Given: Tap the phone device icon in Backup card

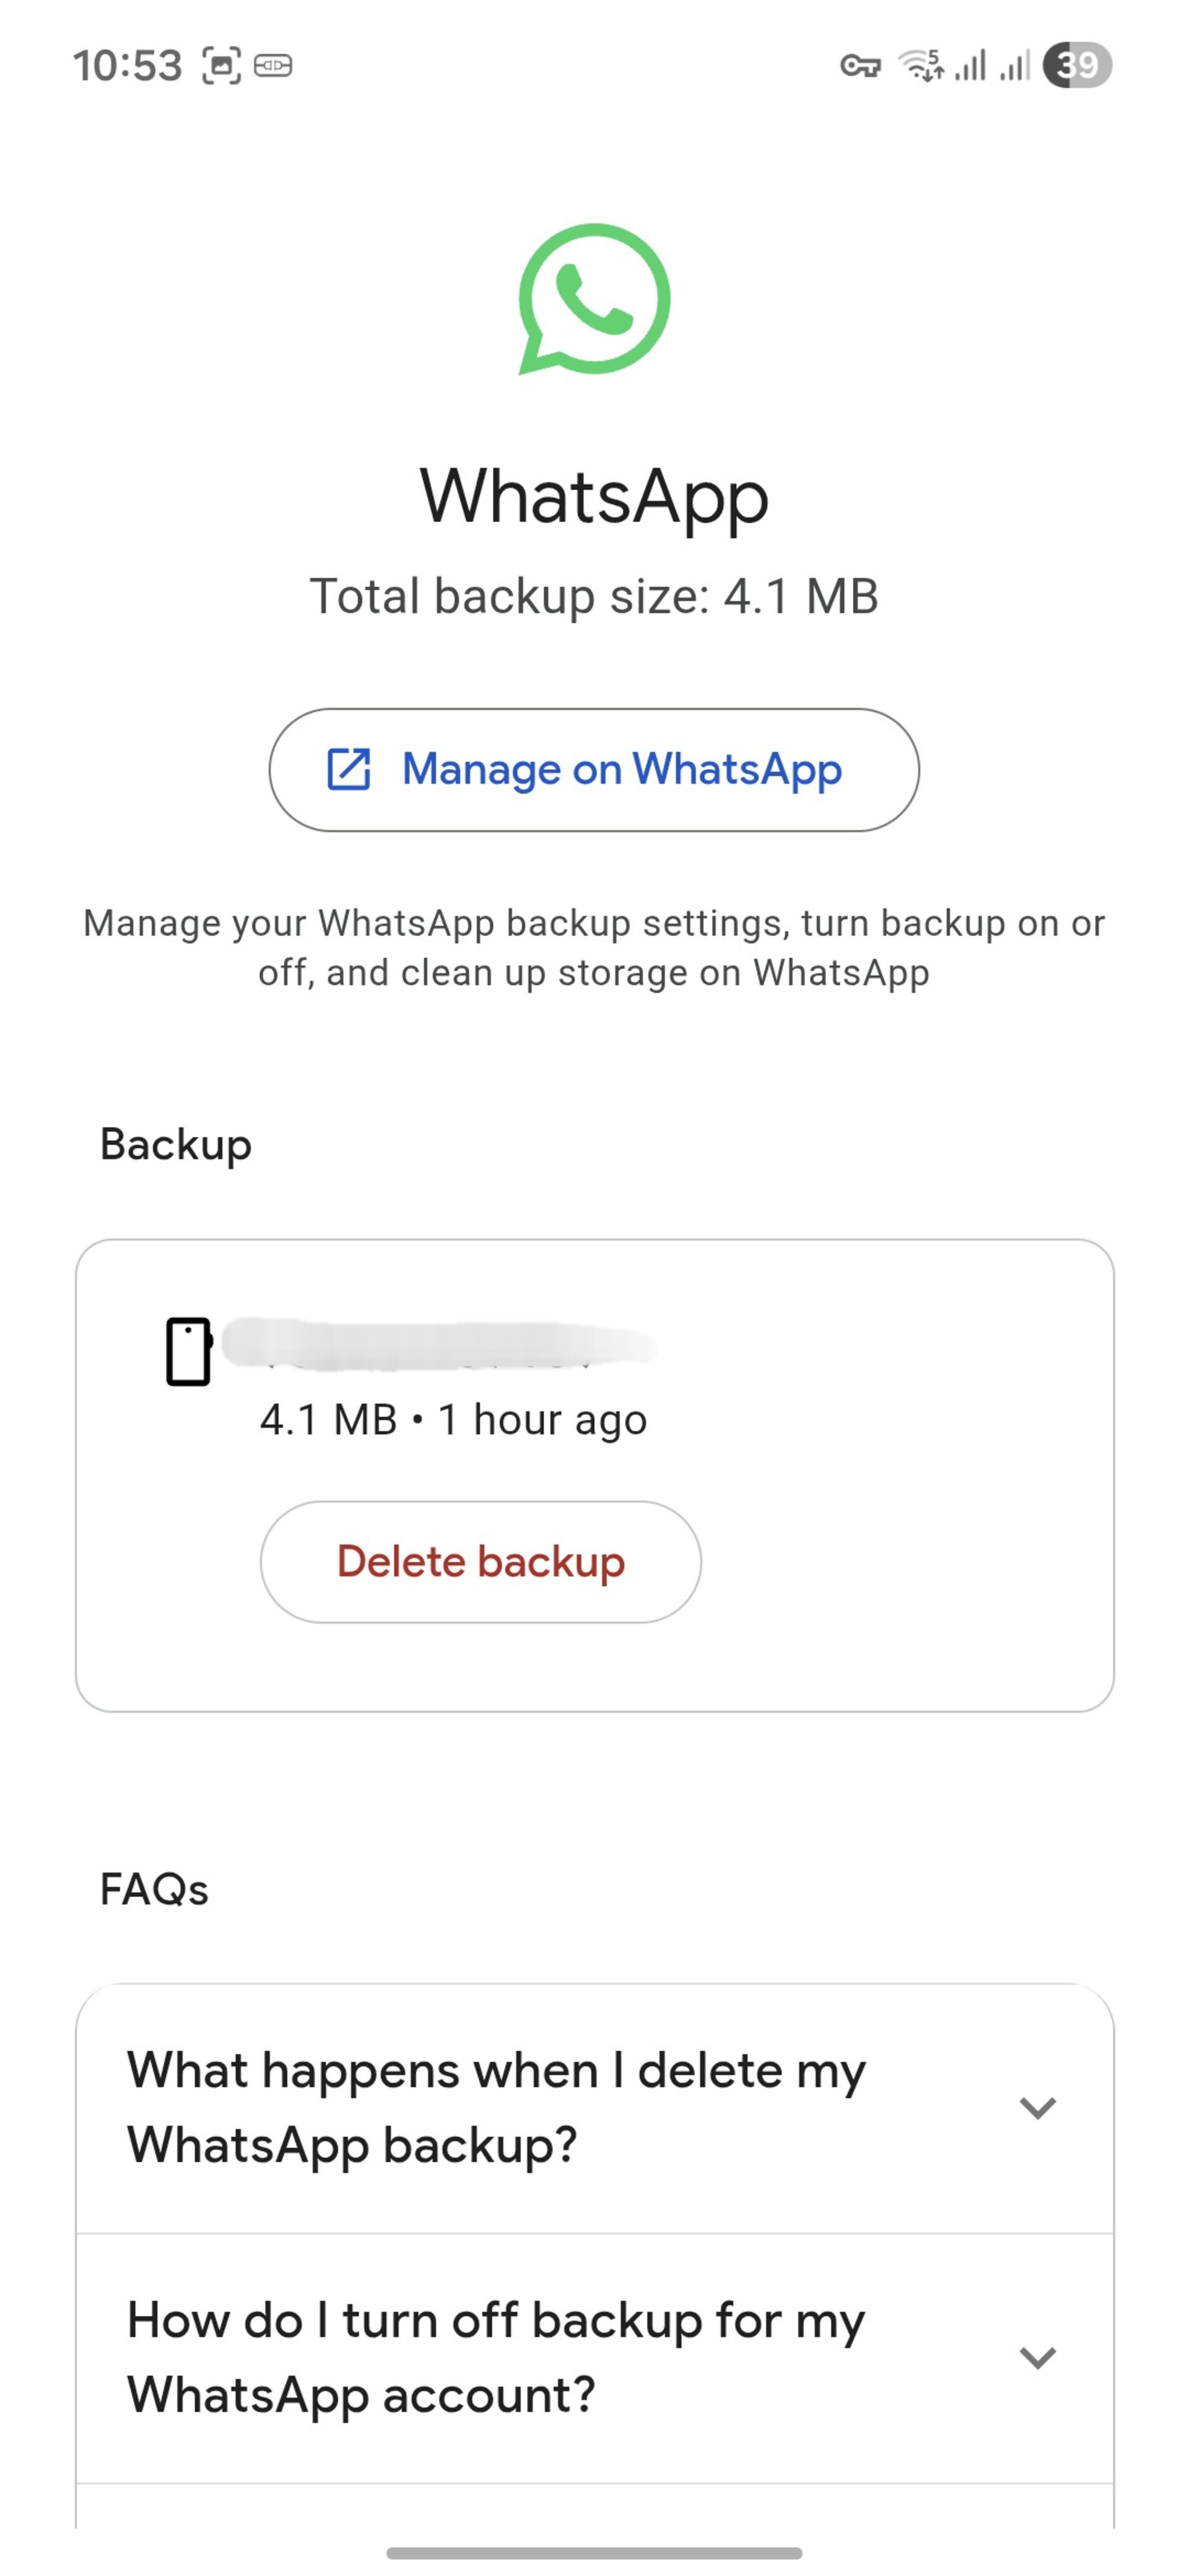Looking at the screenshot, I should [x=188, y=1351].
